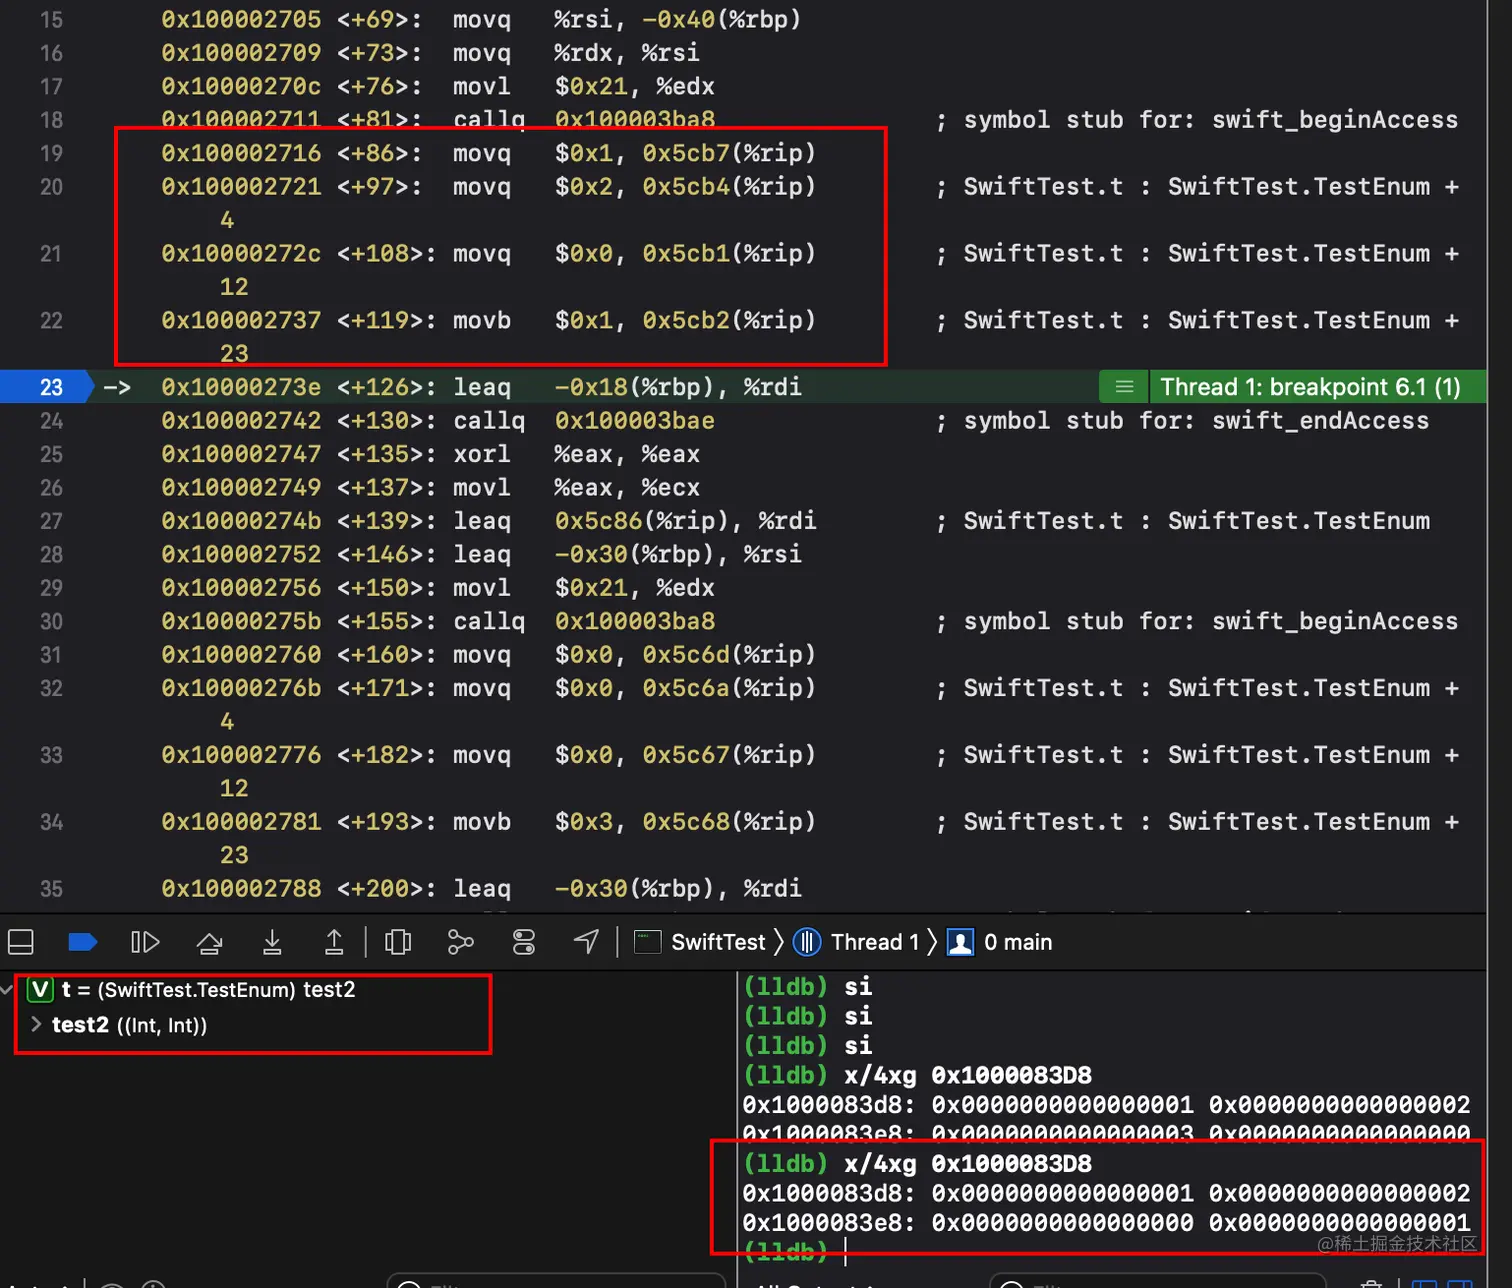Click address 0x100002705 in the disassembly
Screen dimensions: 1512x1288
pos(241,19)
